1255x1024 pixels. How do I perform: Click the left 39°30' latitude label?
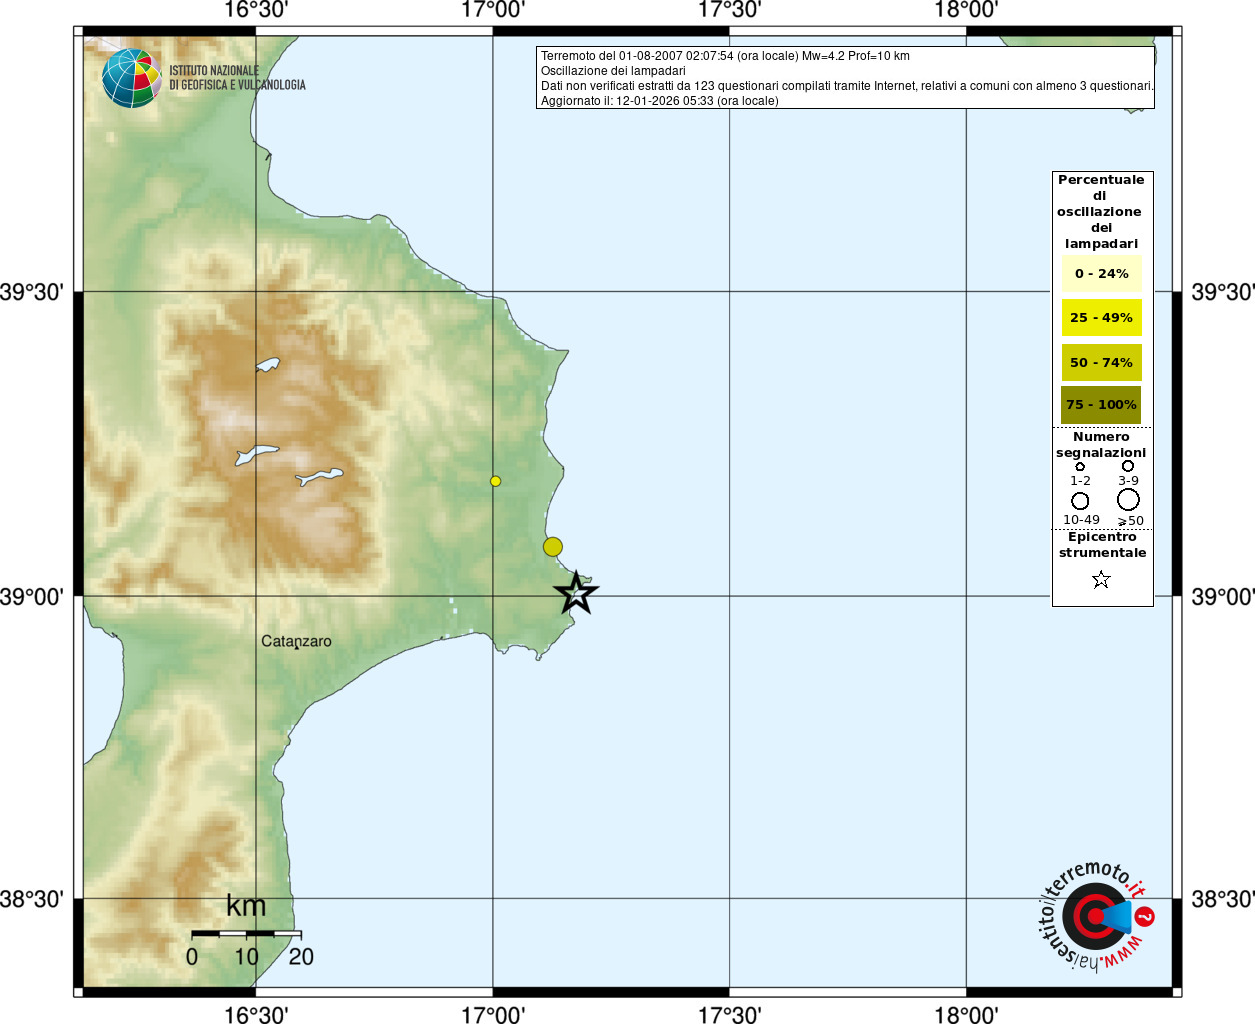32,292
